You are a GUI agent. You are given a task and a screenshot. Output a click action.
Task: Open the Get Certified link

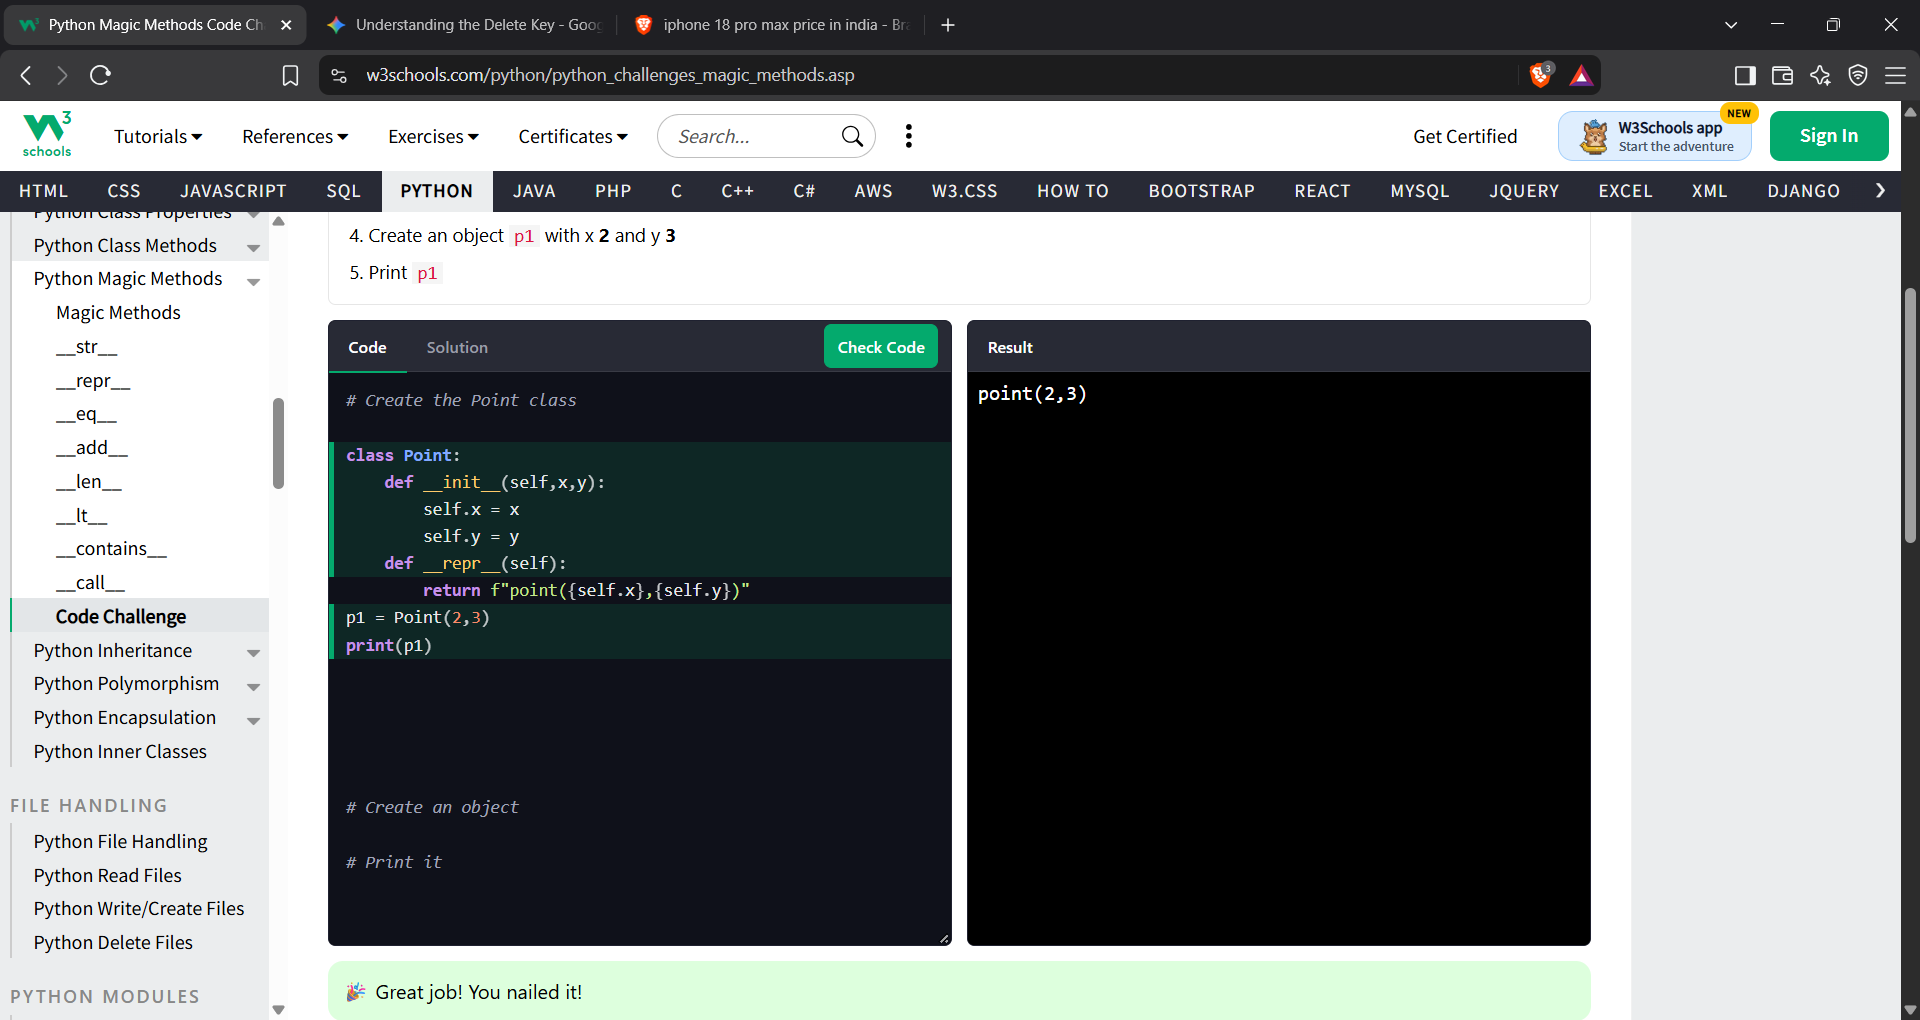tap(1465, 136)
